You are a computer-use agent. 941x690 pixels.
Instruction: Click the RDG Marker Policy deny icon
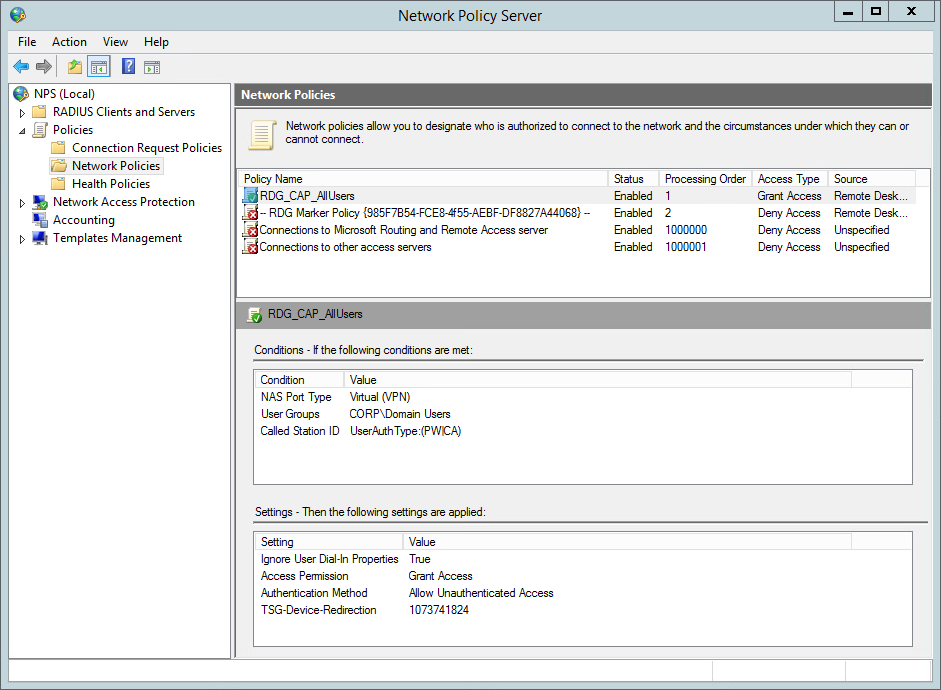tap(250, 212)
